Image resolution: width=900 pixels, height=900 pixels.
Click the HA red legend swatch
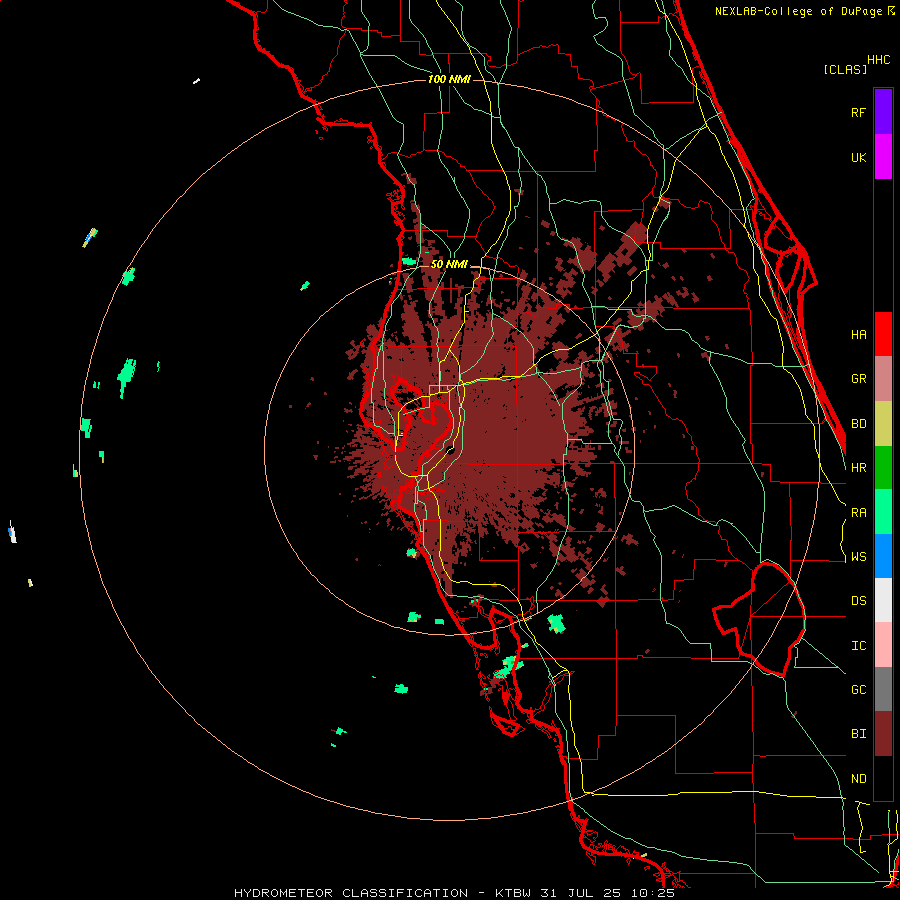click(x=883, y=334)
